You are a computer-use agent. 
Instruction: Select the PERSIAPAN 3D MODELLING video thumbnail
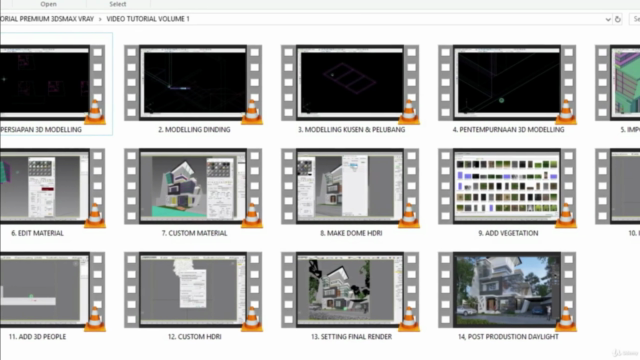pyautogui.click(x=52, y=83)
